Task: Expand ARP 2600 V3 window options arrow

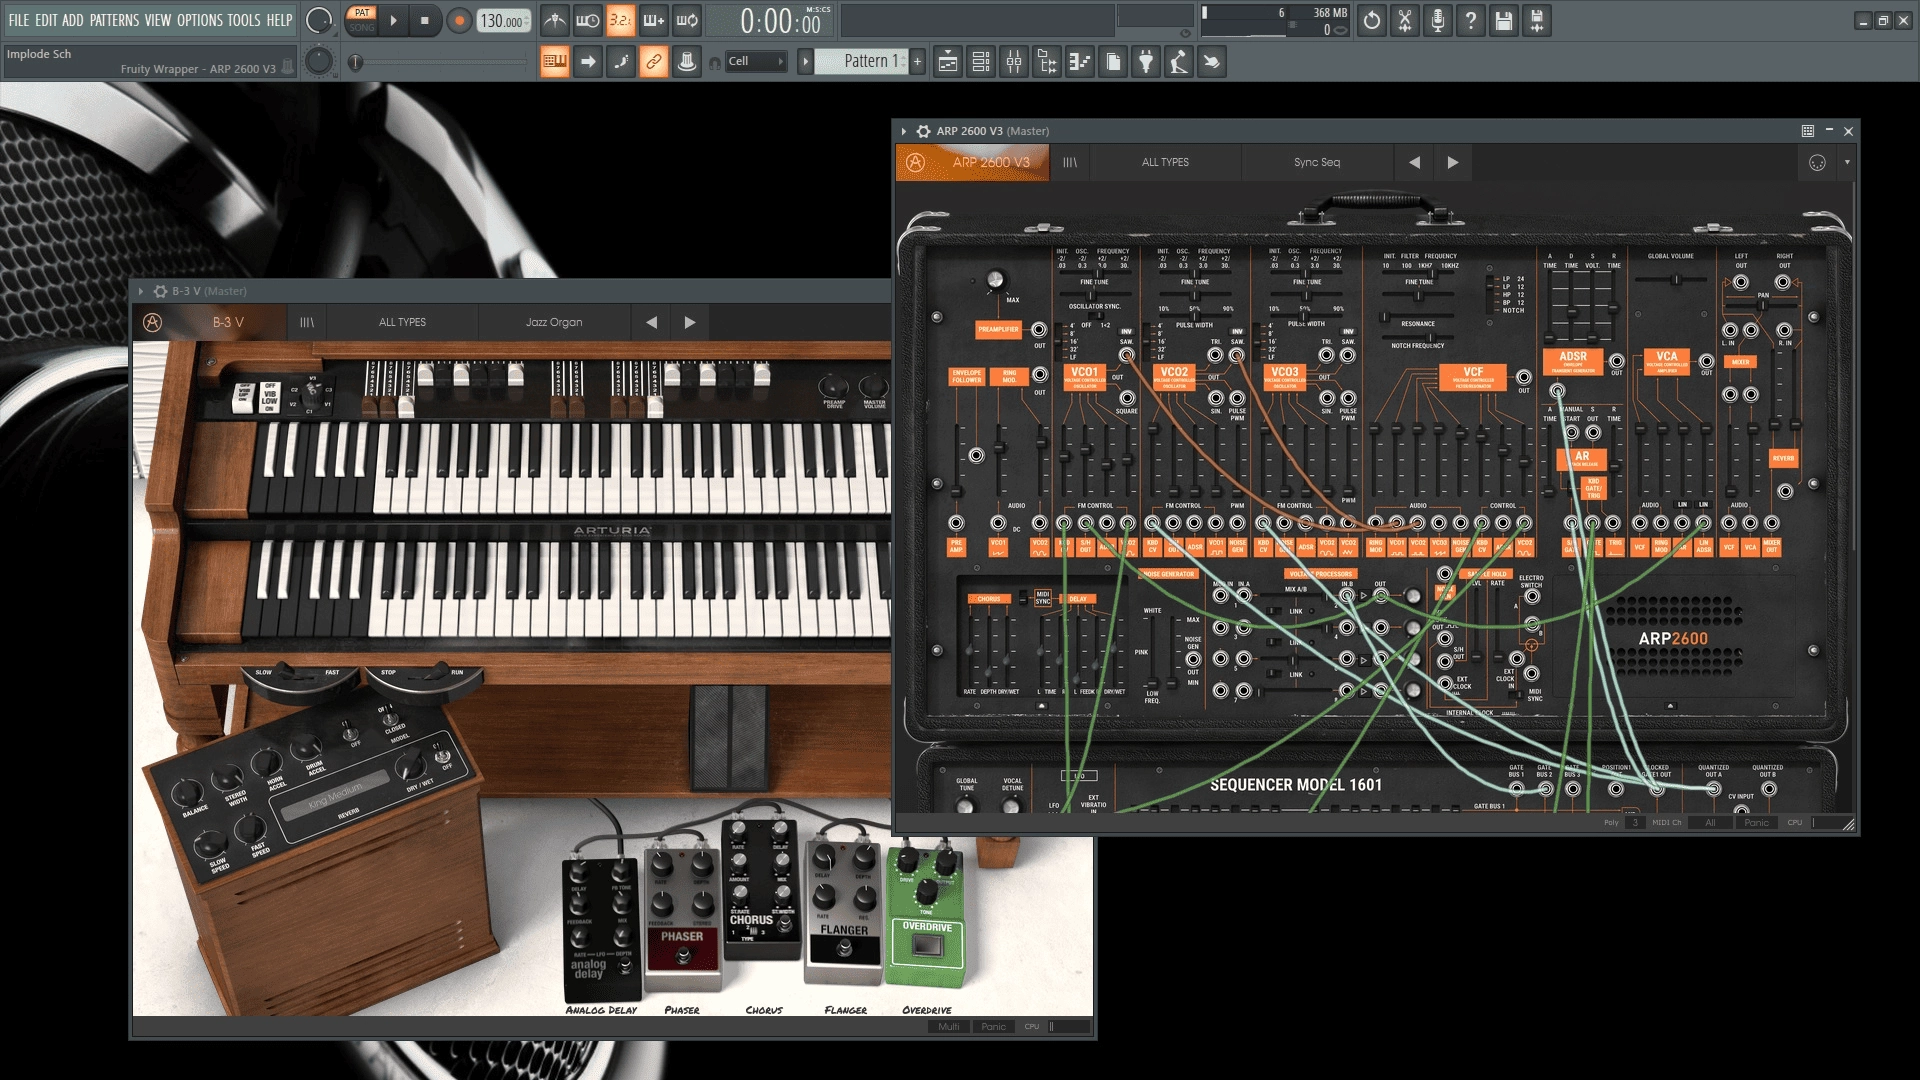Action: click(x=904, y=131)
